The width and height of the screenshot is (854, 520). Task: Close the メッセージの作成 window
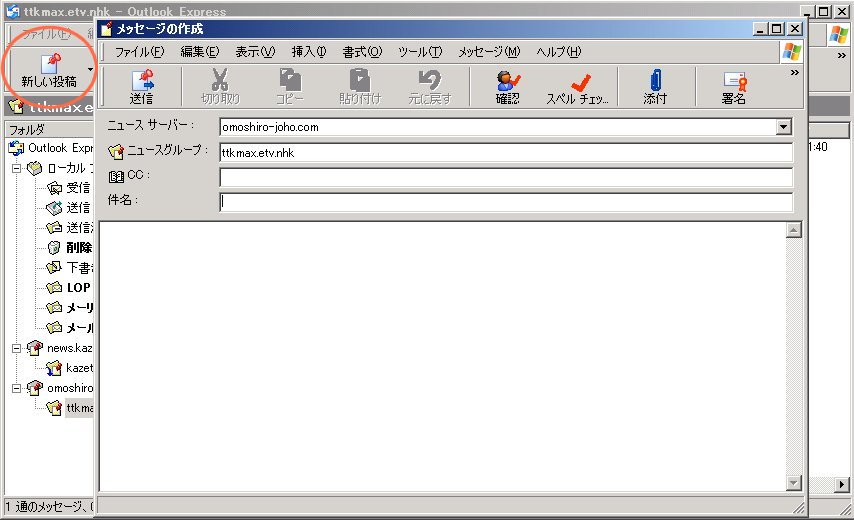795,28
